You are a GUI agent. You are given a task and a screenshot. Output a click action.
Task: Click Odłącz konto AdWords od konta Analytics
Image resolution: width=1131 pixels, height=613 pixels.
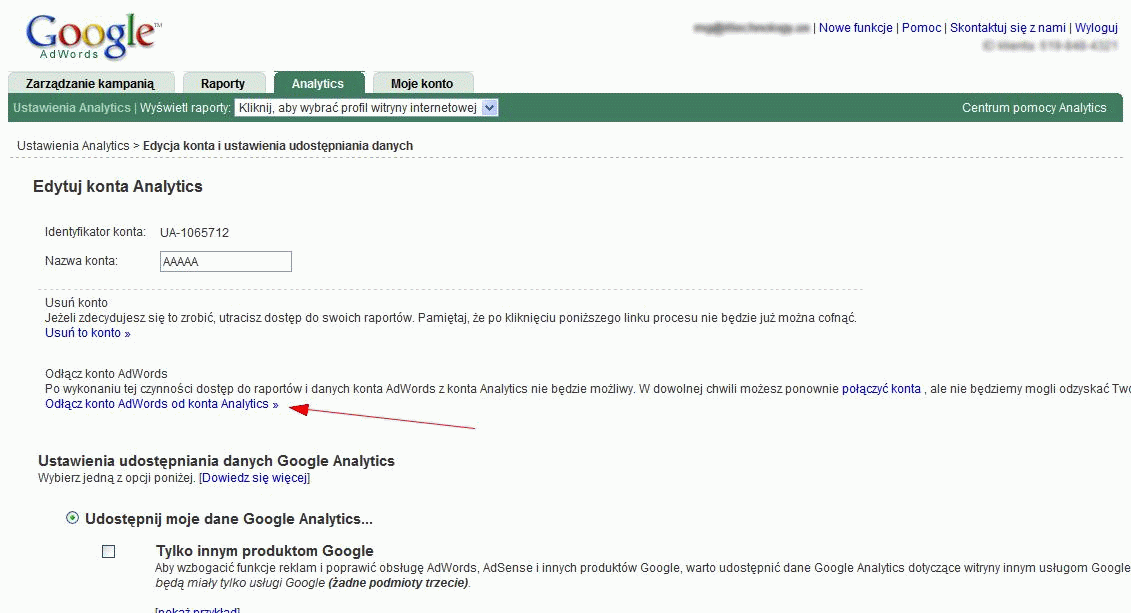click(x=162, y=404)
